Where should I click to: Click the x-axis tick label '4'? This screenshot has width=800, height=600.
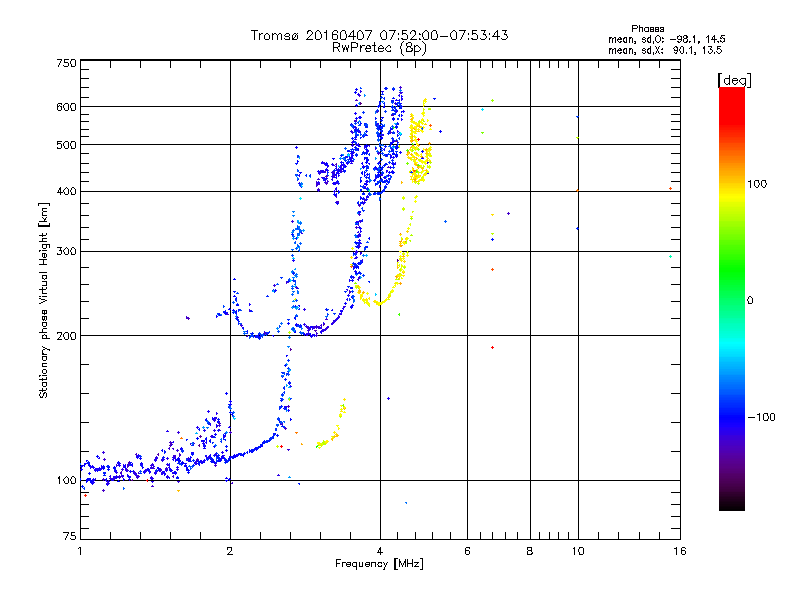pyautogui.click(x=380, y=551)
